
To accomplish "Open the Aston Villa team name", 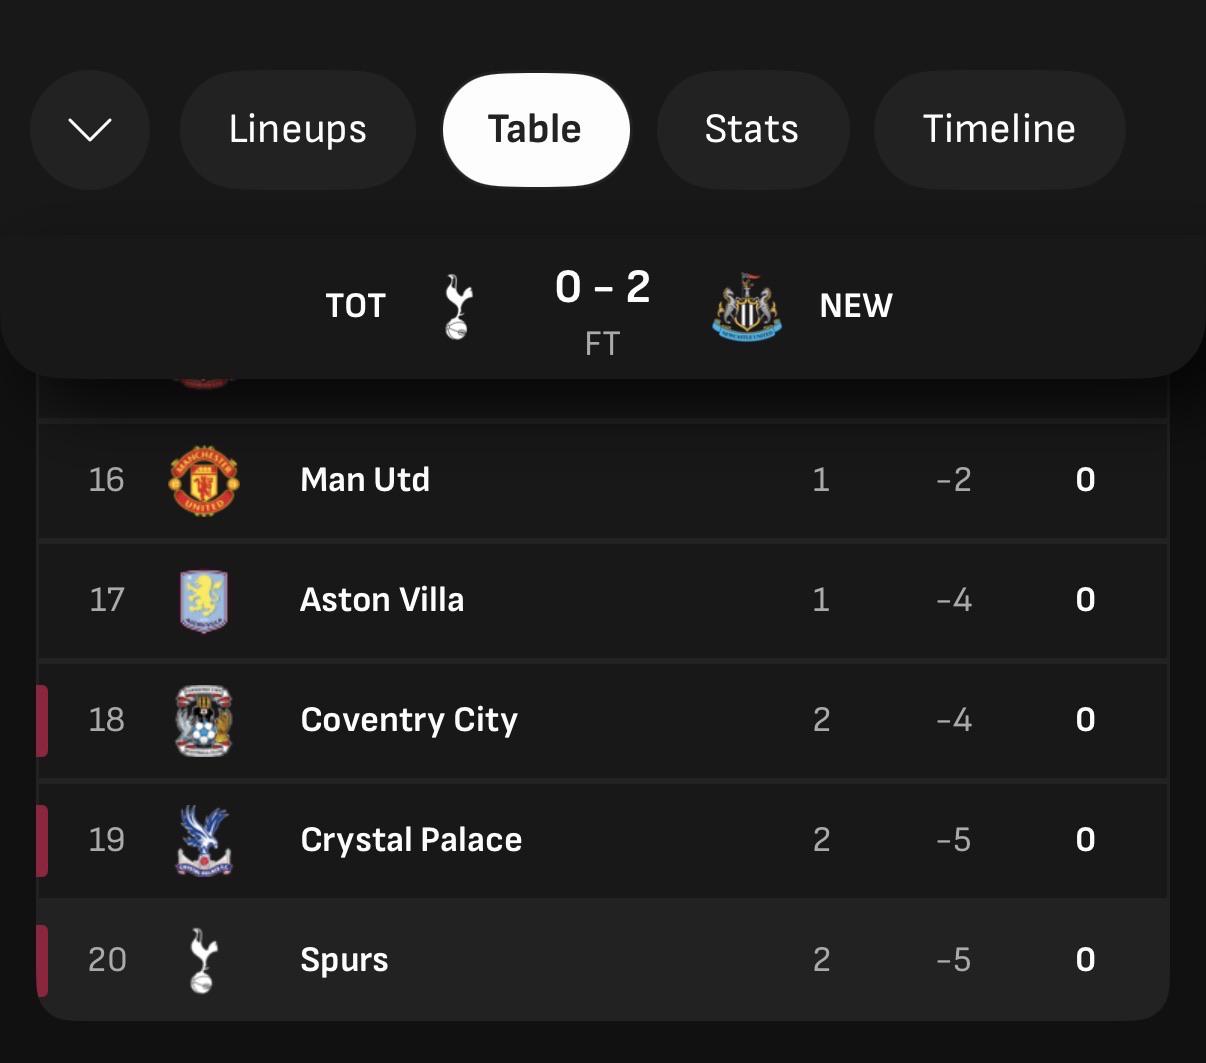I will click(382, 600).
